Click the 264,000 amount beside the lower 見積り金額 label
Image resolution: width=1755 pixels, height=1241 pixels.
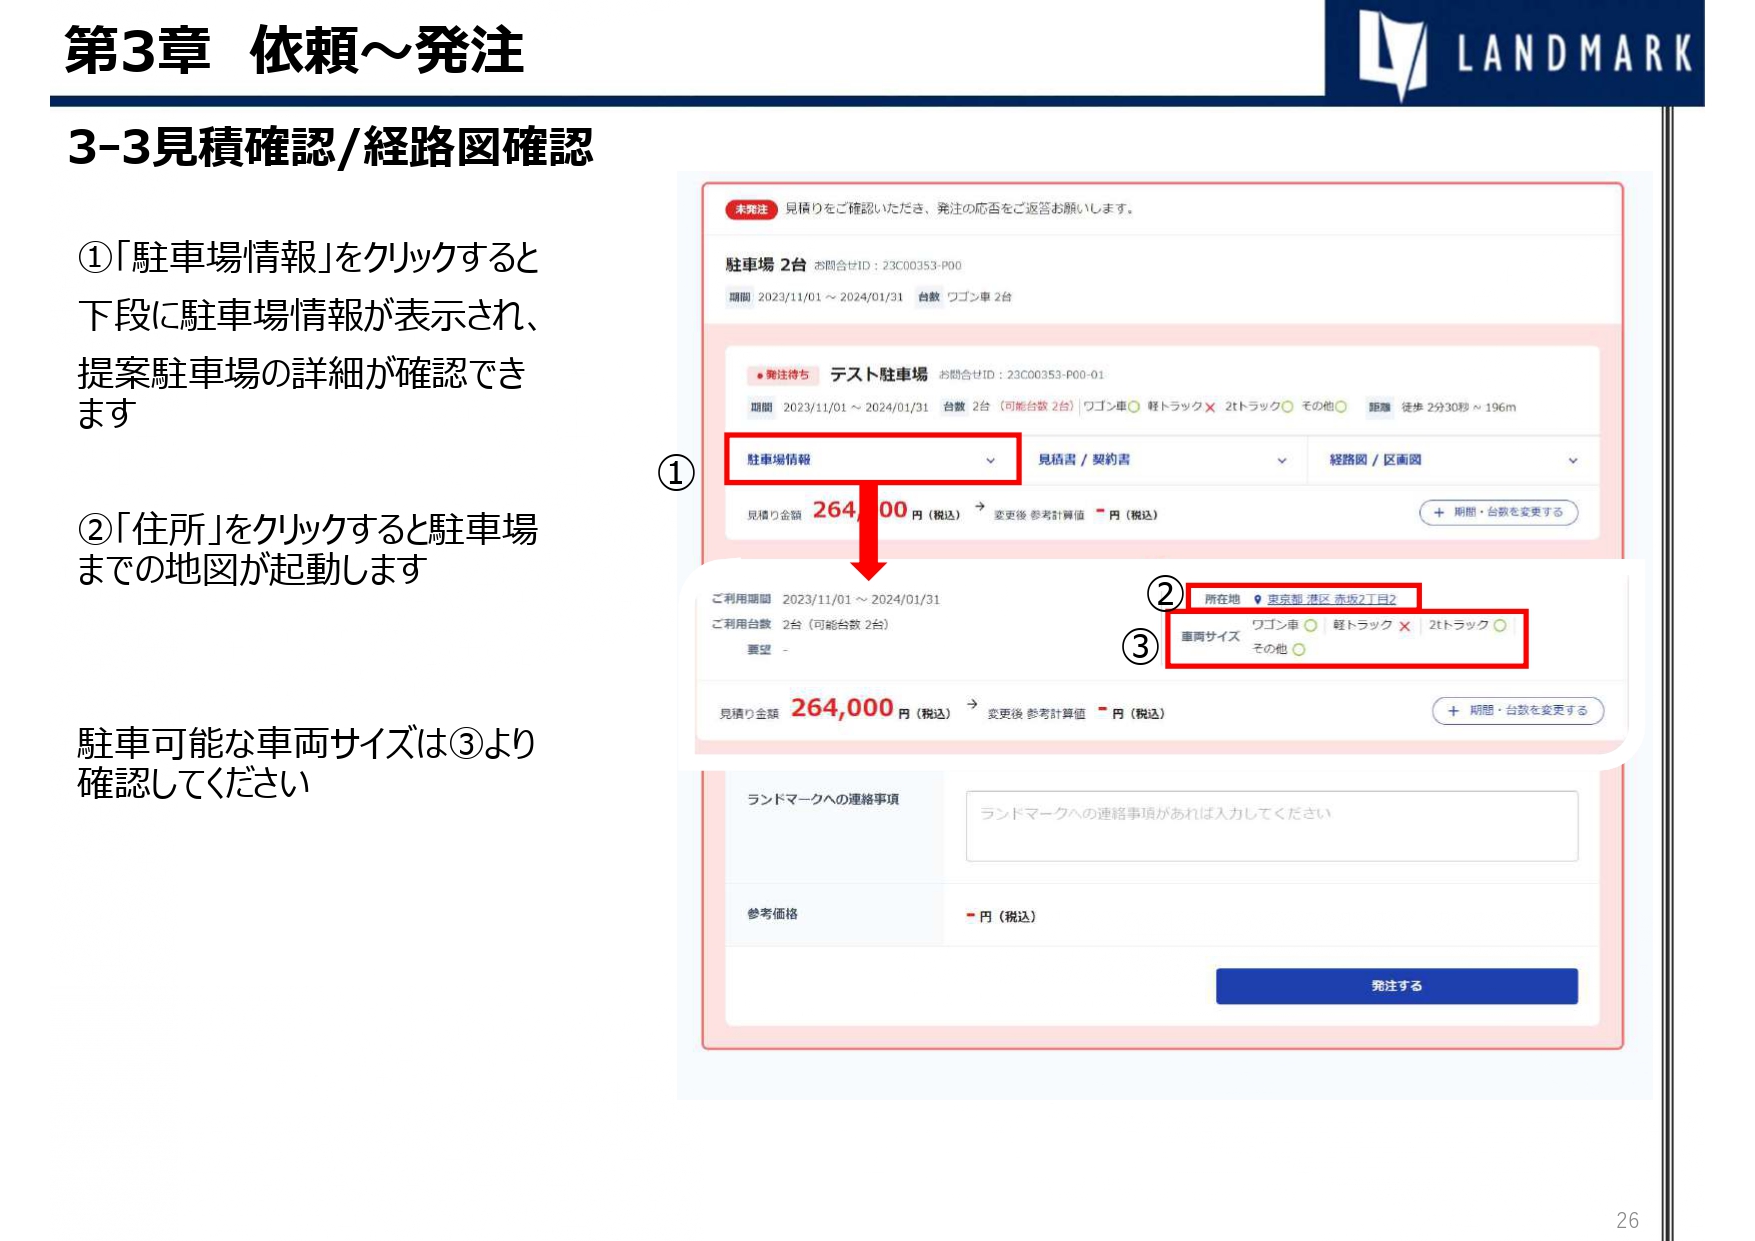841,708
